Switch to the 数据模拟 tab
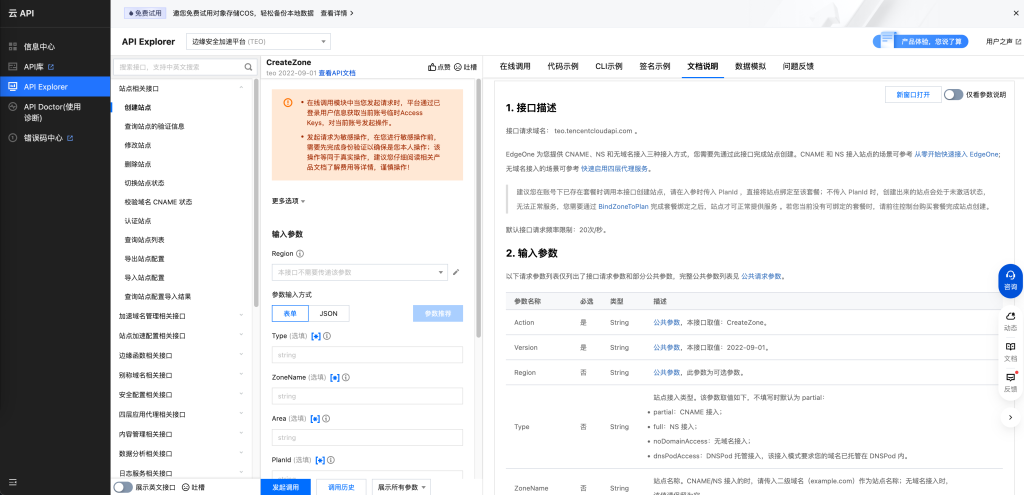Image resolution: width=1024 pixels, height=495 pixels. point(750,66)
